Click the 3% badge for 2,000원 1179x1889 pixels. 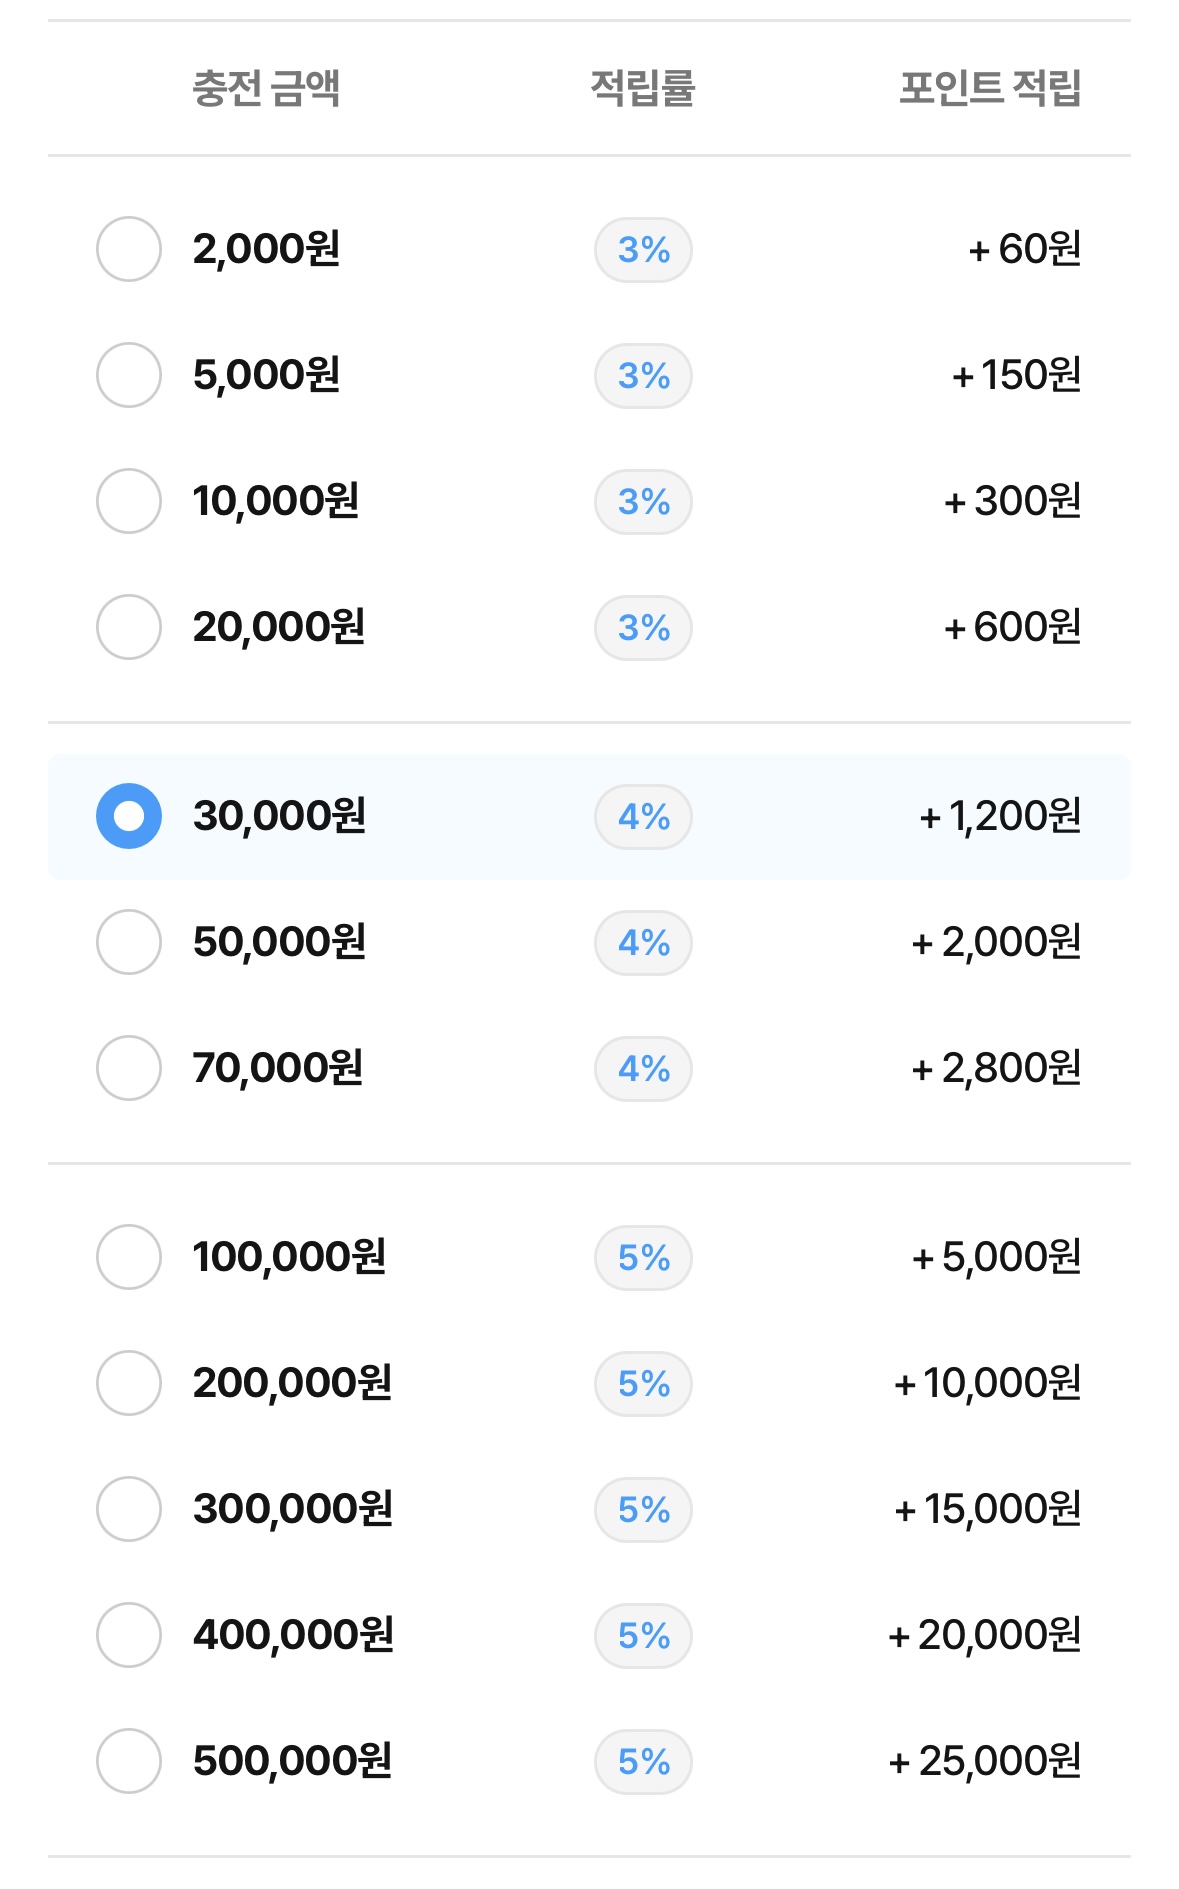pos(643,250)
